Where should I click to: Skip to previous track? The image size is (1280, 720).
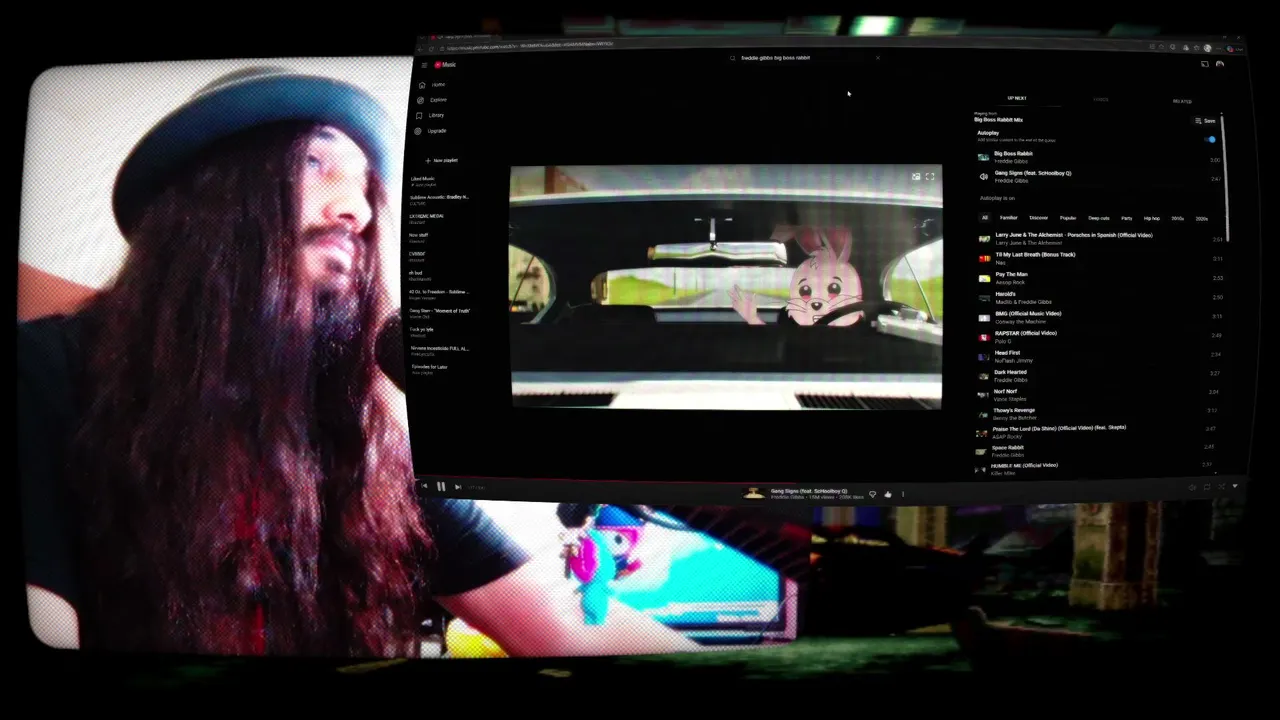click(424, 487)
